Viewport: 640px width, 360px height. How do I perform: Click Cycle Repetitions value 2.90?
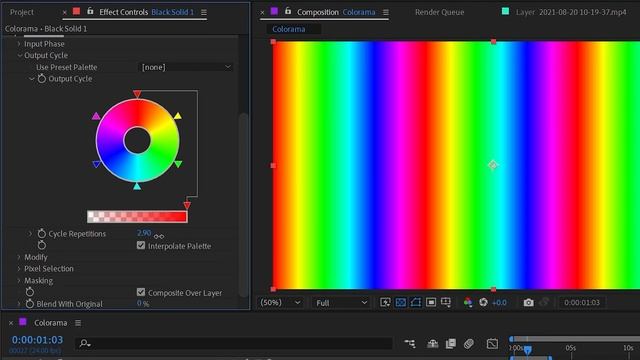144,233
